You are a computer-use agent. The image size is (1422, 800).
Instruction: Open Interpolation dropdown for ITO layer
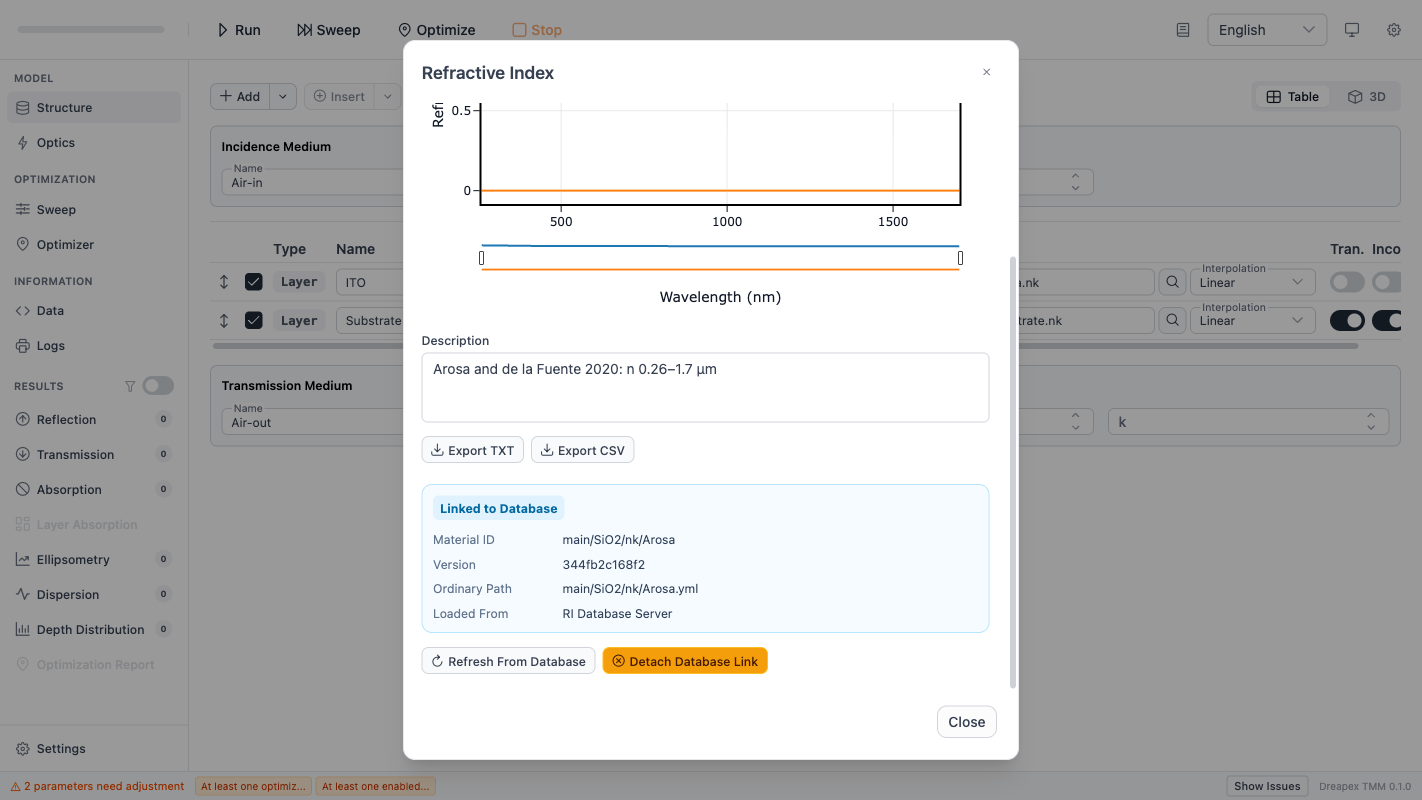1252,281
